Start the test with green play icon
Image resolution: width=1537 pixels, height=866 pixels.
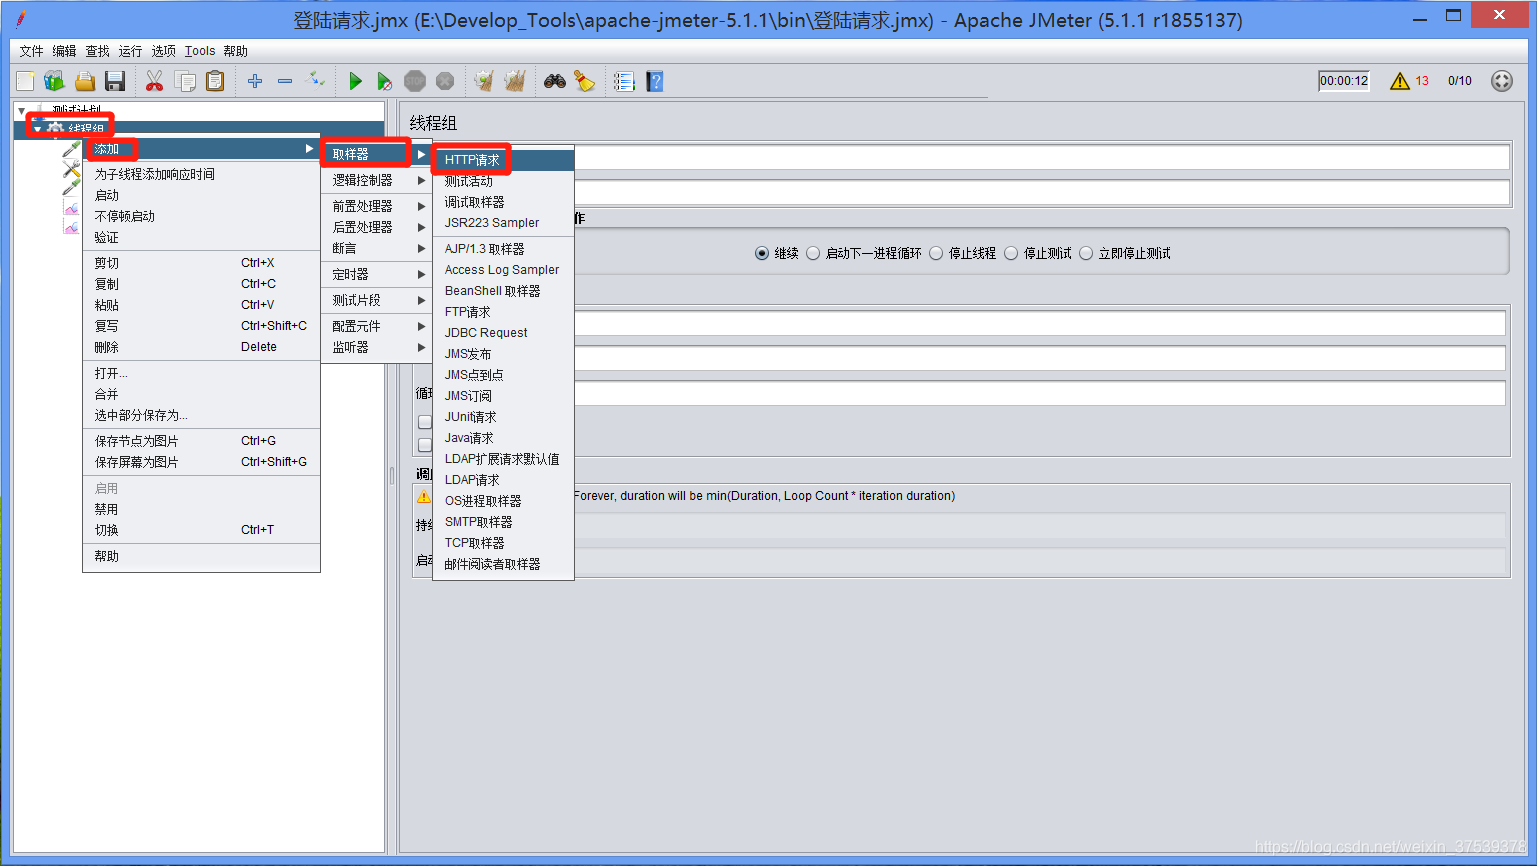coord(355,81)
